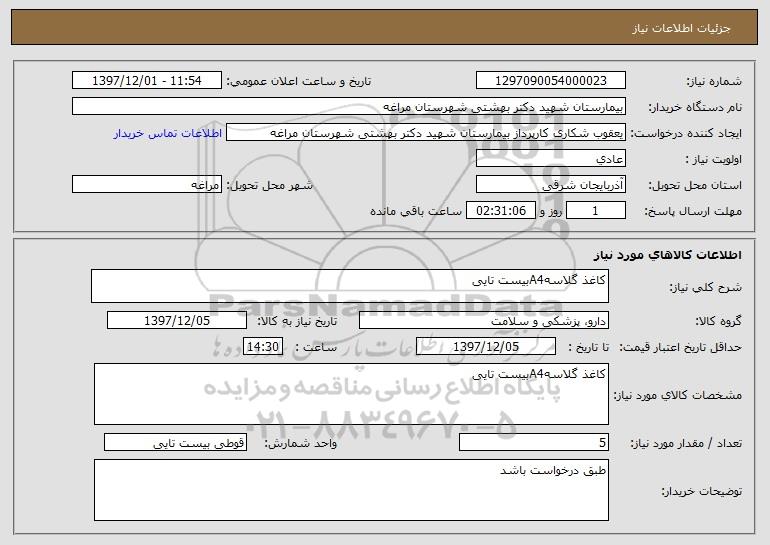
Task: Click the label استان محل تحویل
Action: tap(695, 186)
